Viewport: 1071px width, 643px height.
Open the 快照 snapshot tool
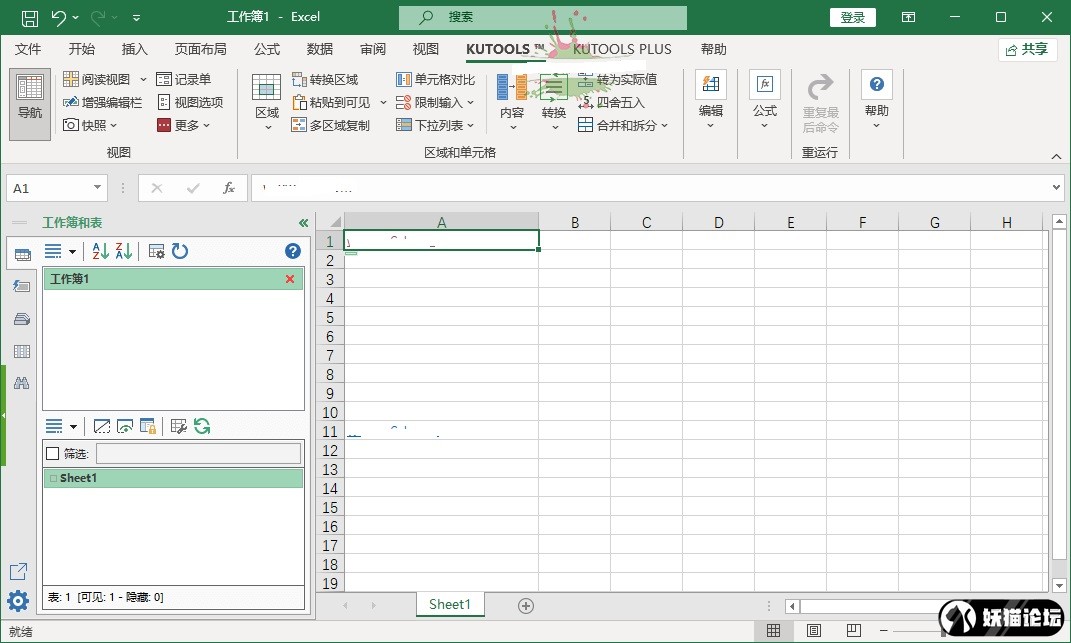pyautogui.click(x=89, y=125)
